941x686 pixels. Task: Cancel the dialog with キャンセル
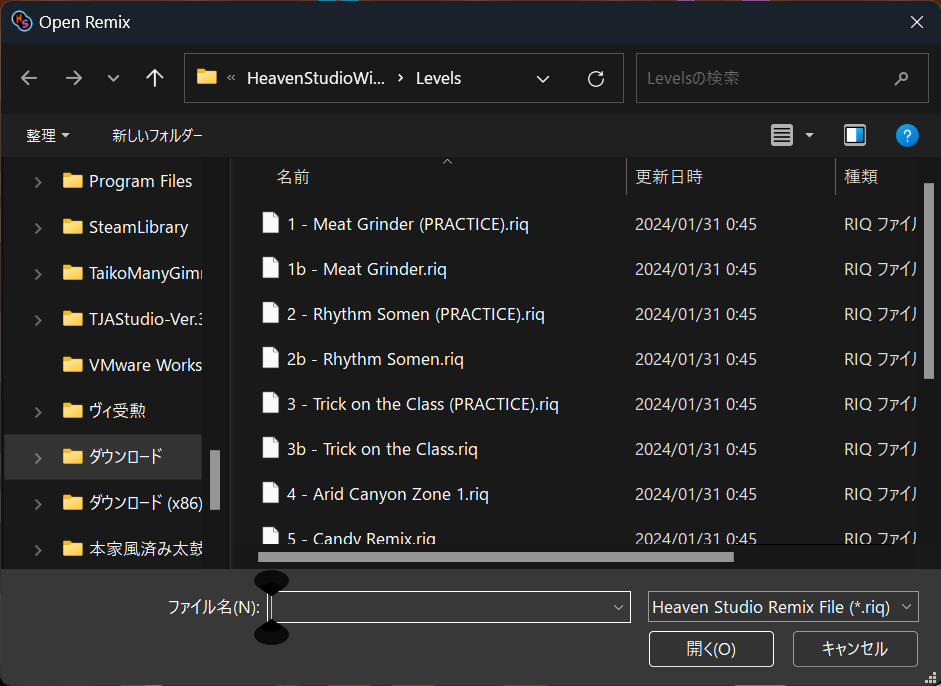tap(855, 648)
